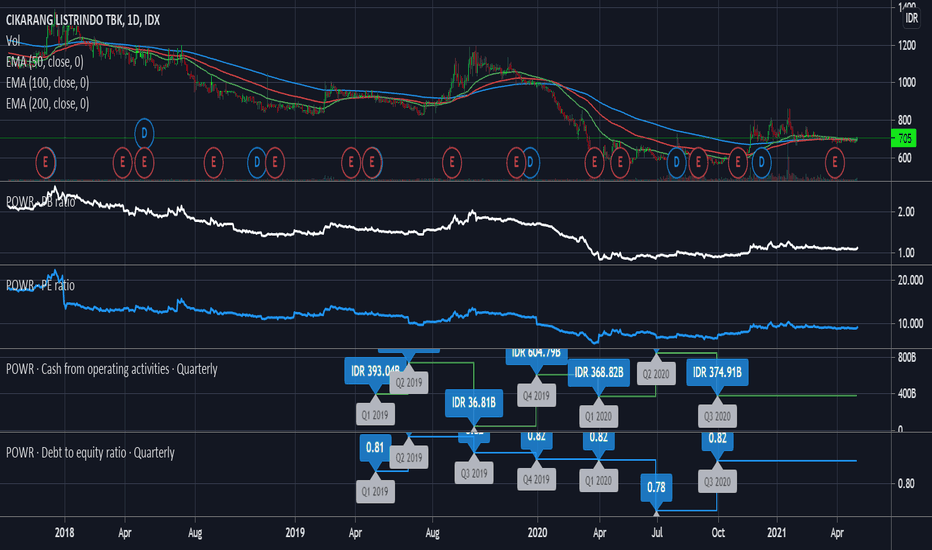Click the 800B cash flow axis value

[x=906, y=357]
